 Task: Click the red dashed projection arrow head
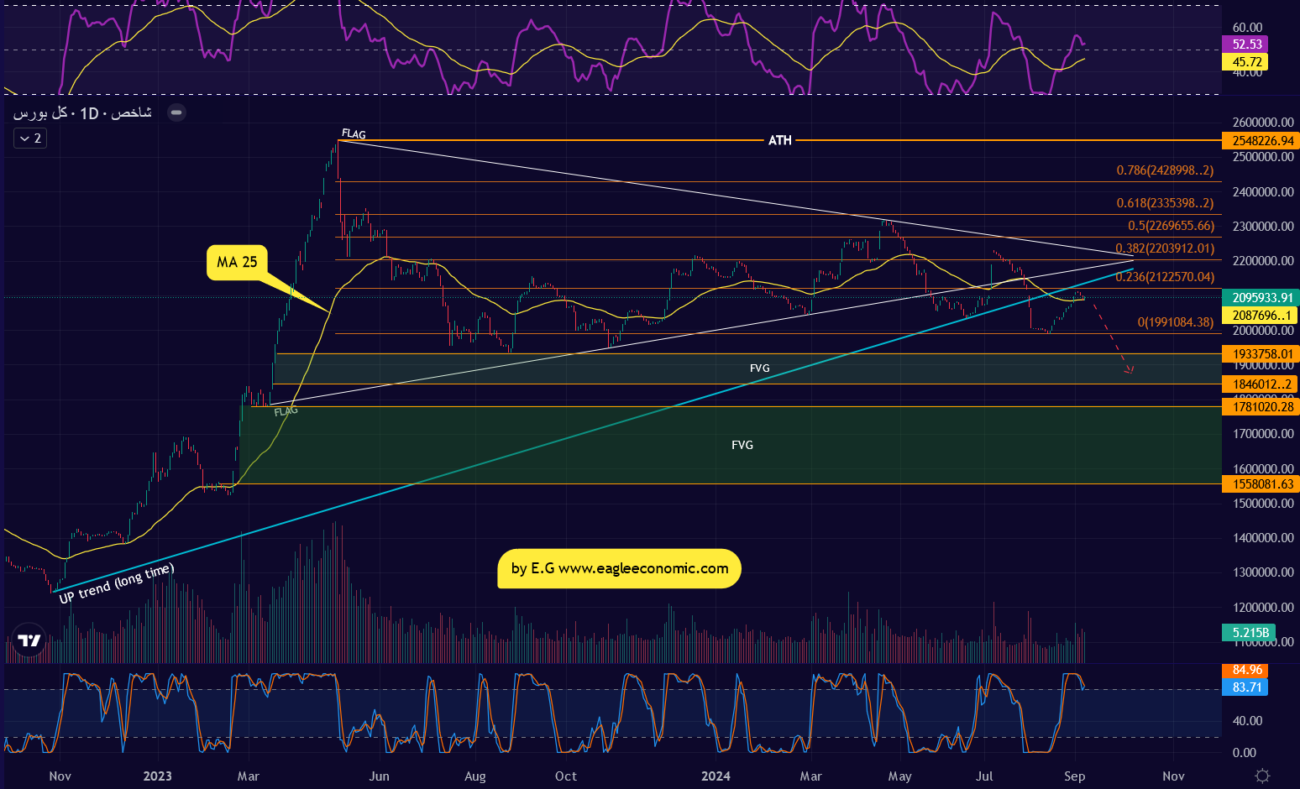pos(1129,369)
